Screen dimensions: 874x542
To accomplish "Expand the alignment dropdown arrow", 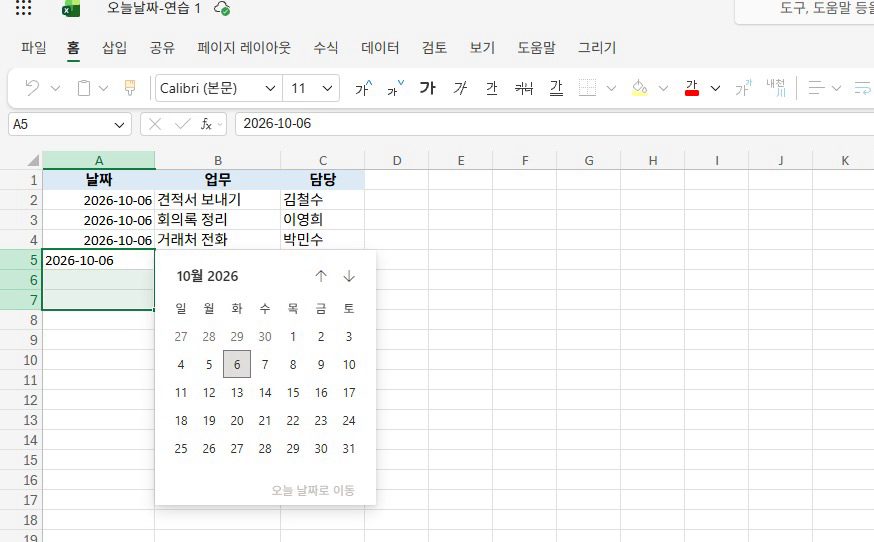I will [x=836, y=88].
